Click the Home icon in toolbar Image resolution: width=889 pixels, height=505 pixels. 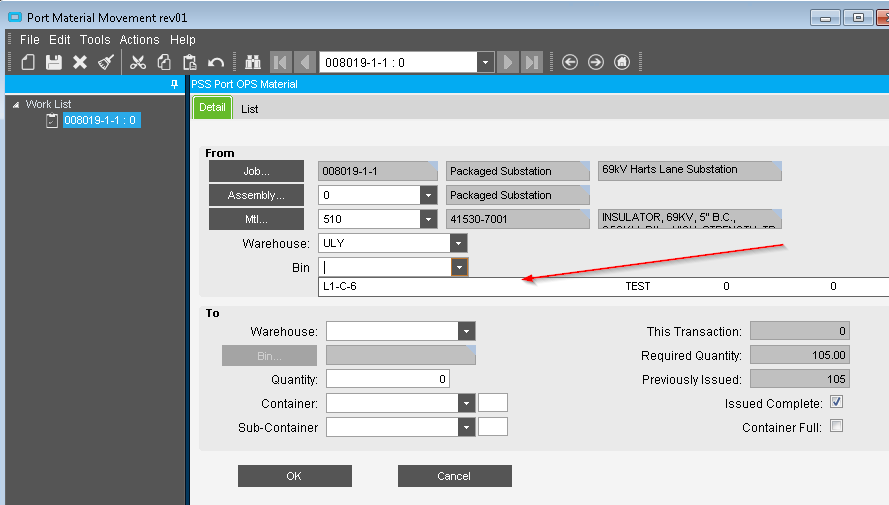tap(622, 62)
